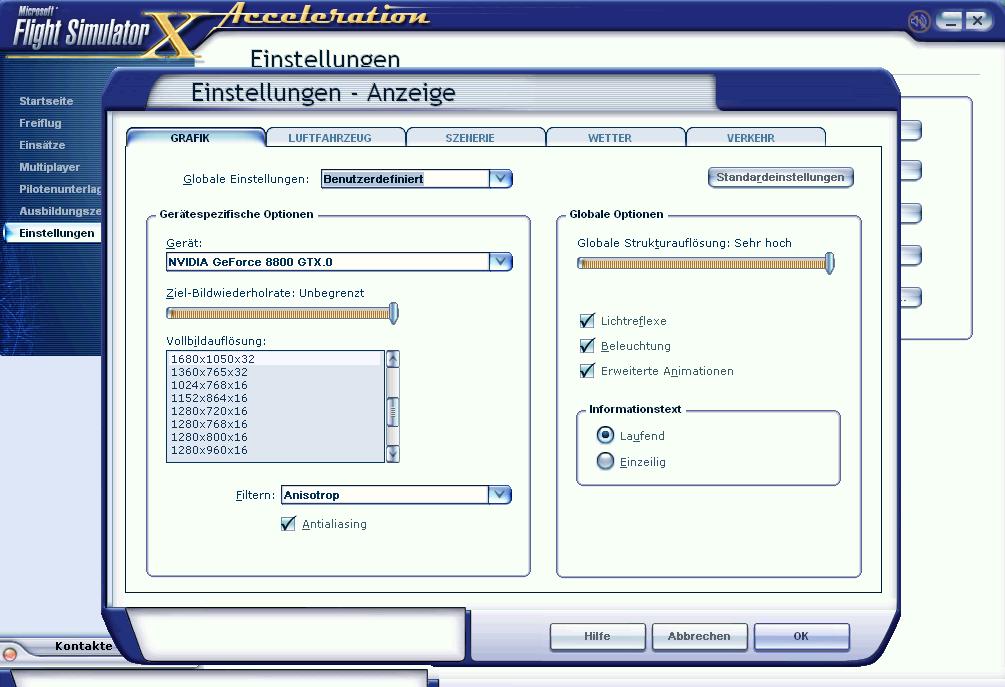Toggle the Beleuchtung checkbox

point(586,345)
